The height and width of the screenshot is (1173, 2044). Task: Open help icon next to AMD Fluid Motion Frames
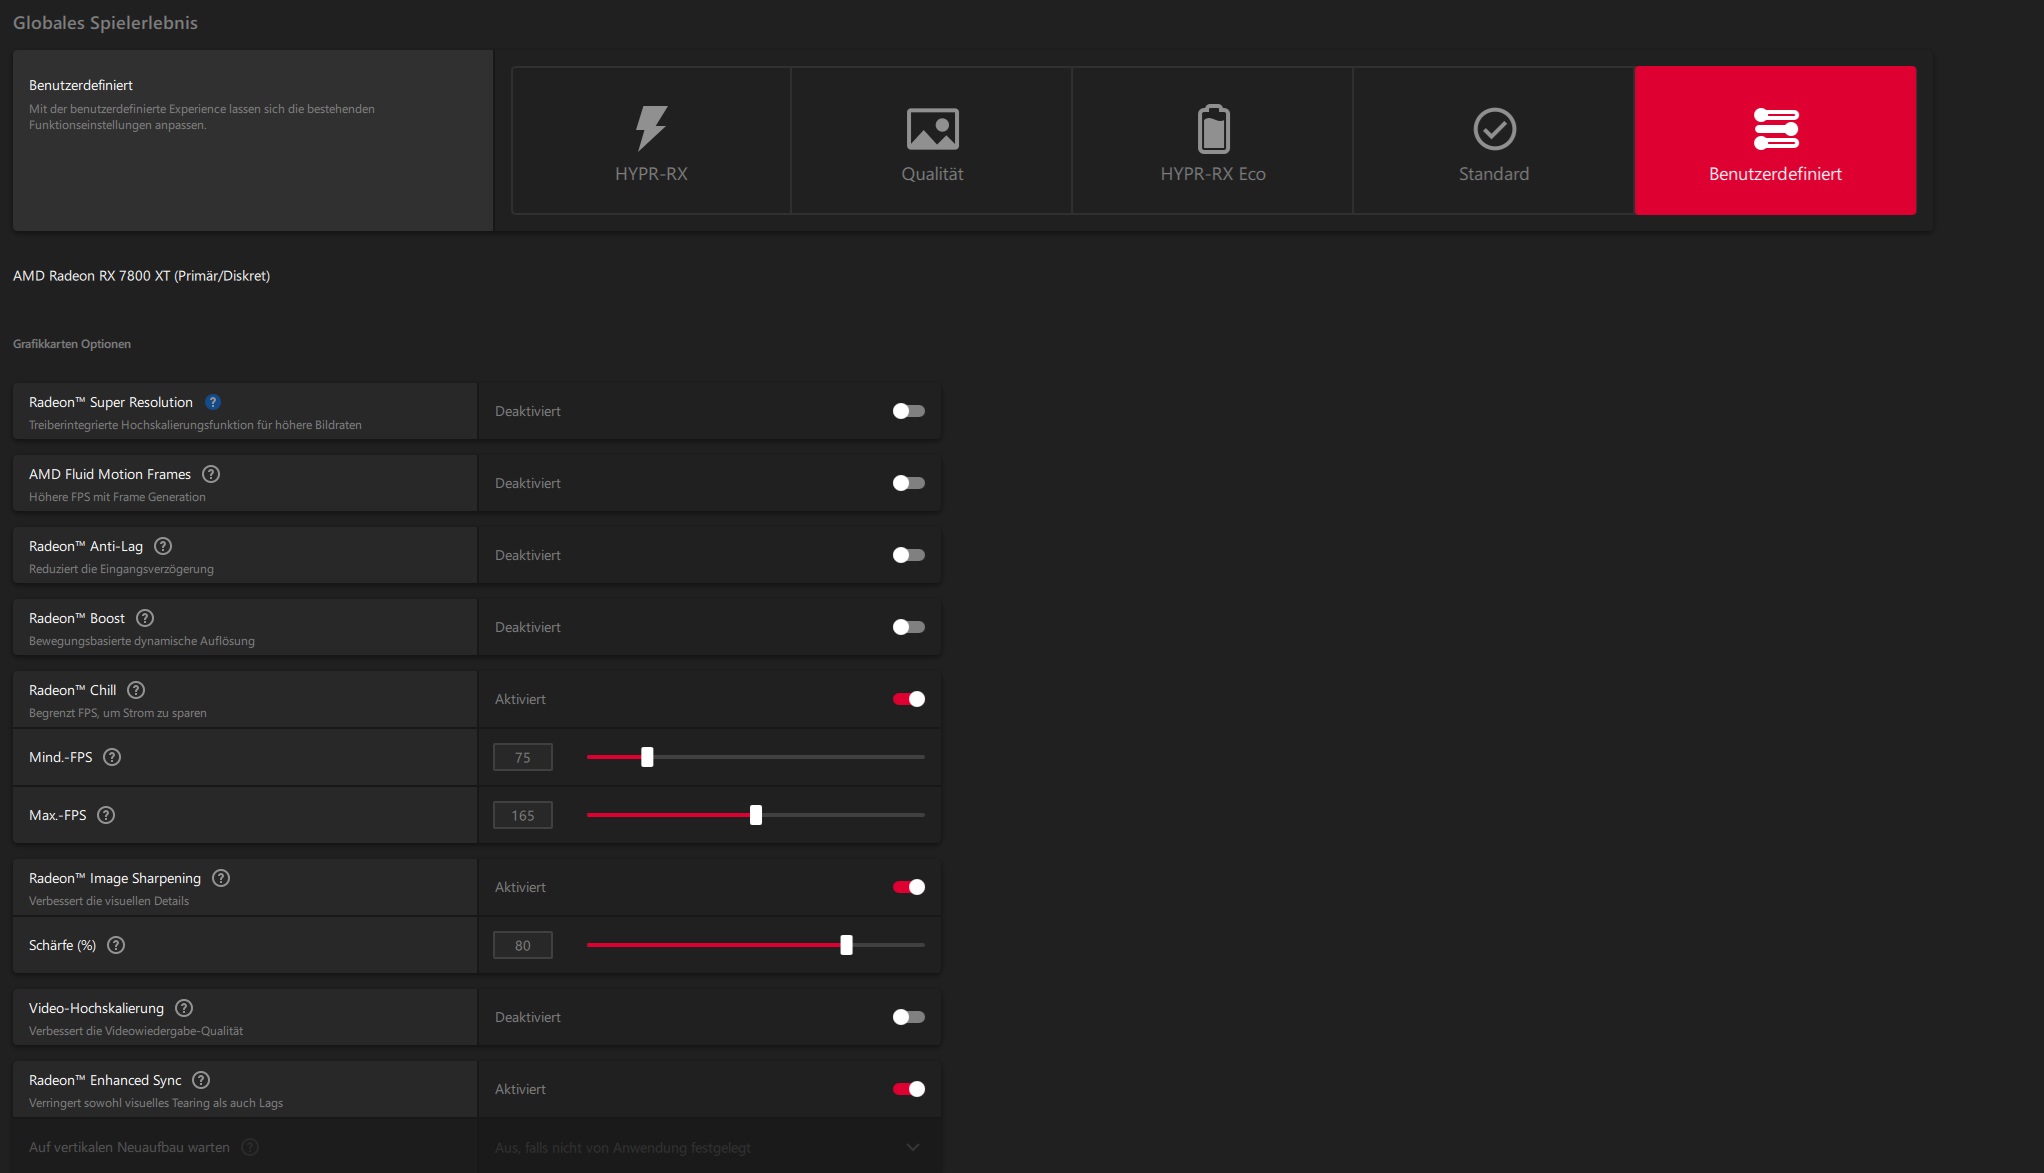click(x=211, y=474)
